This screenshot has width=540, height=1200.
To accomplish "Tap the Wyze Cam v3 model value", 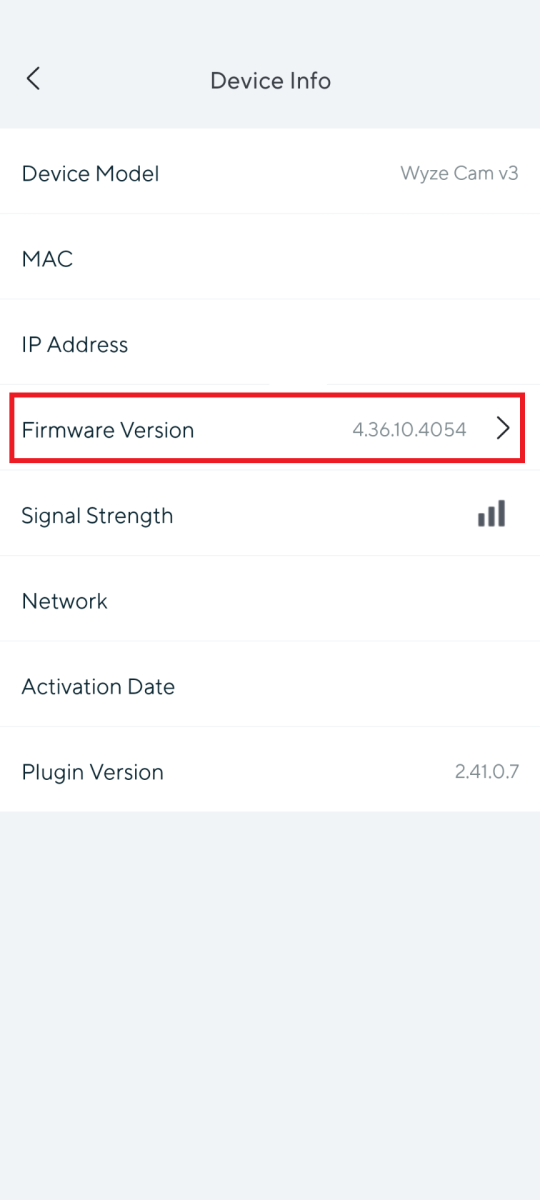I will tap(459, 173).
